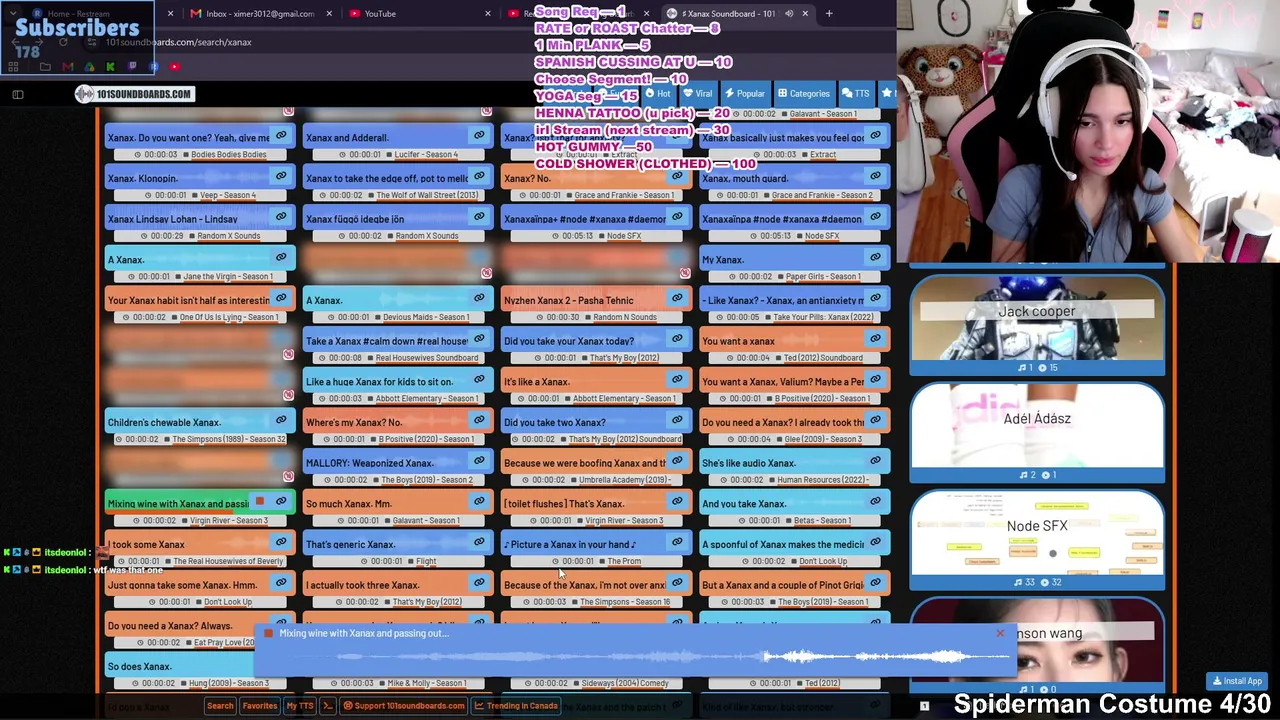Open the Search button in bottom bar
1280x720 pixels.
[220, 706]
